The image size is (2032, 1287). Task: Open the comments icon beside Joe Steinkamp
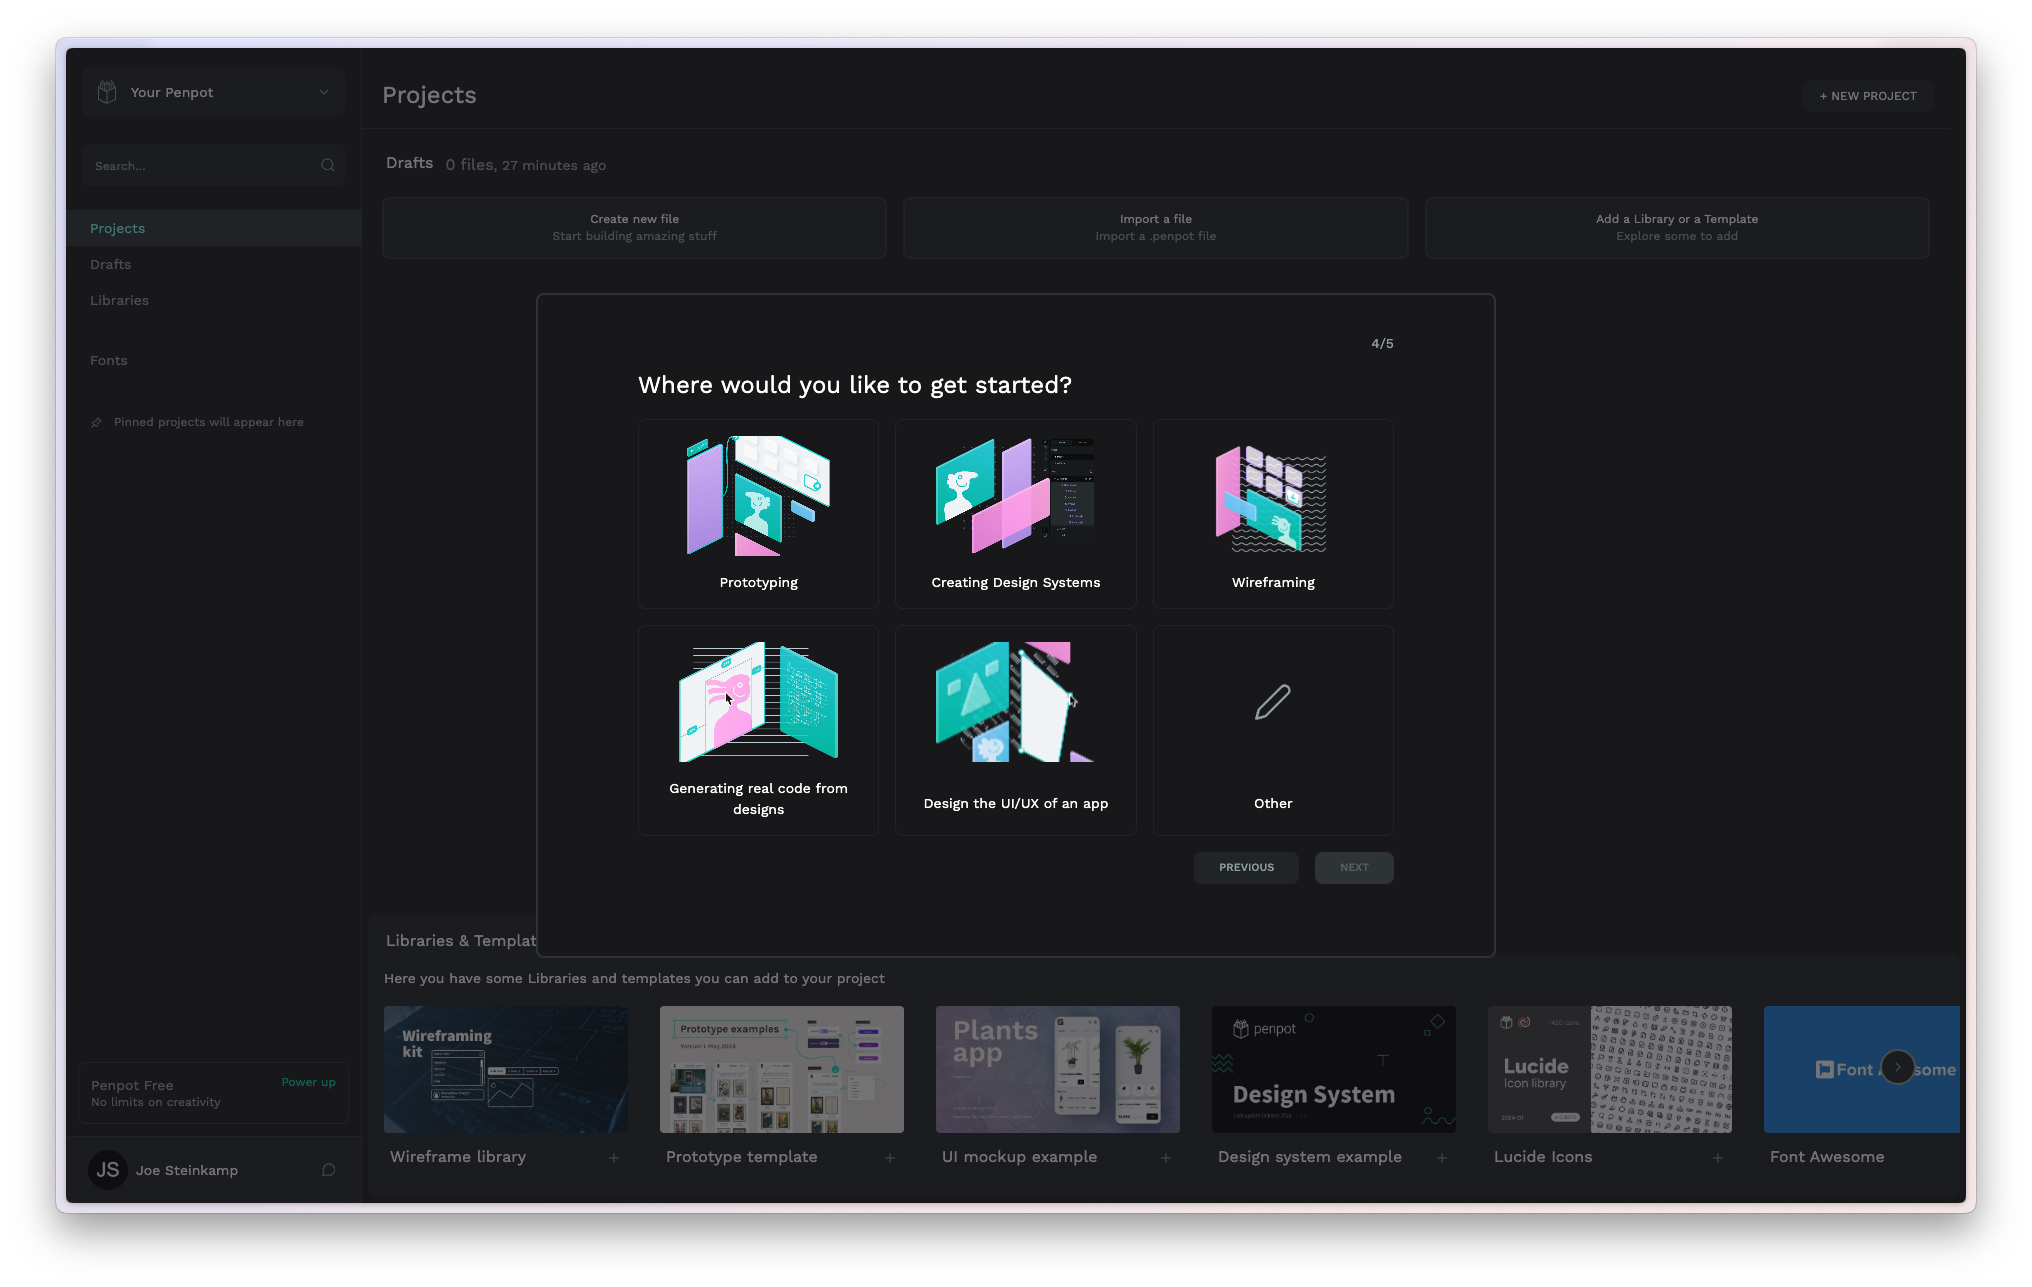(328, 1170)
